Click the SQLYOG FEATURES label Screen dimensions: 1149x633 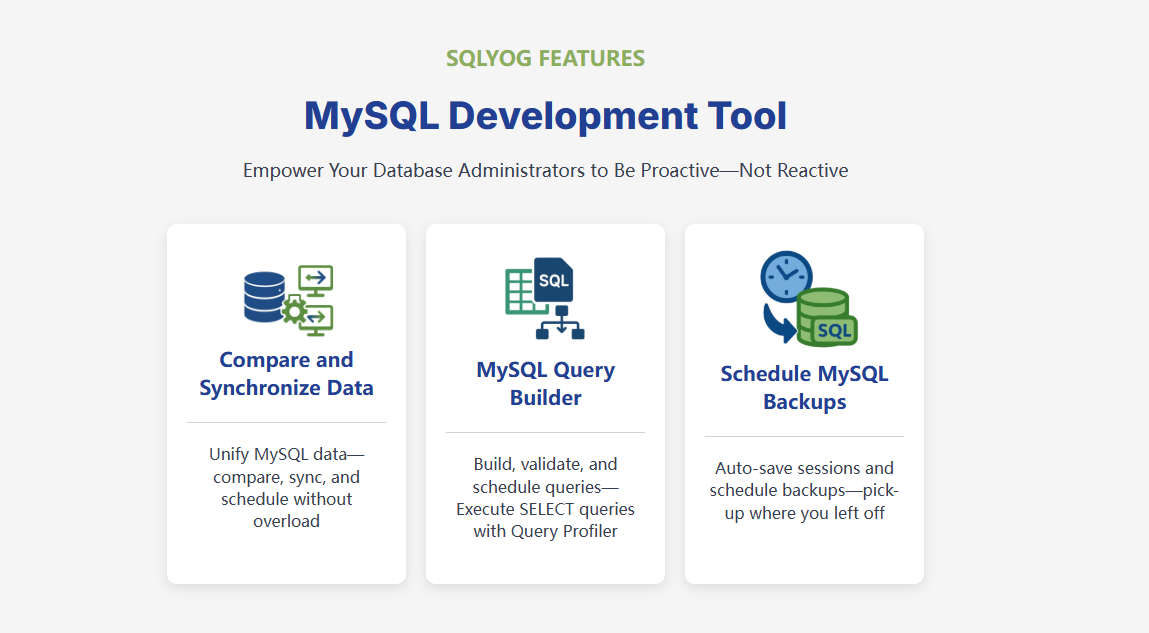coord(545,59)
